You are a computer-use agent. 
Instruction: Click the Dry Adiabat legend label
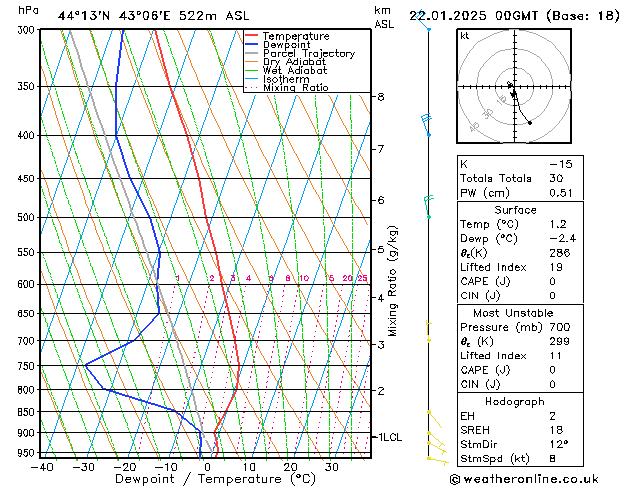pyautogui.click(x=294, y=62)
